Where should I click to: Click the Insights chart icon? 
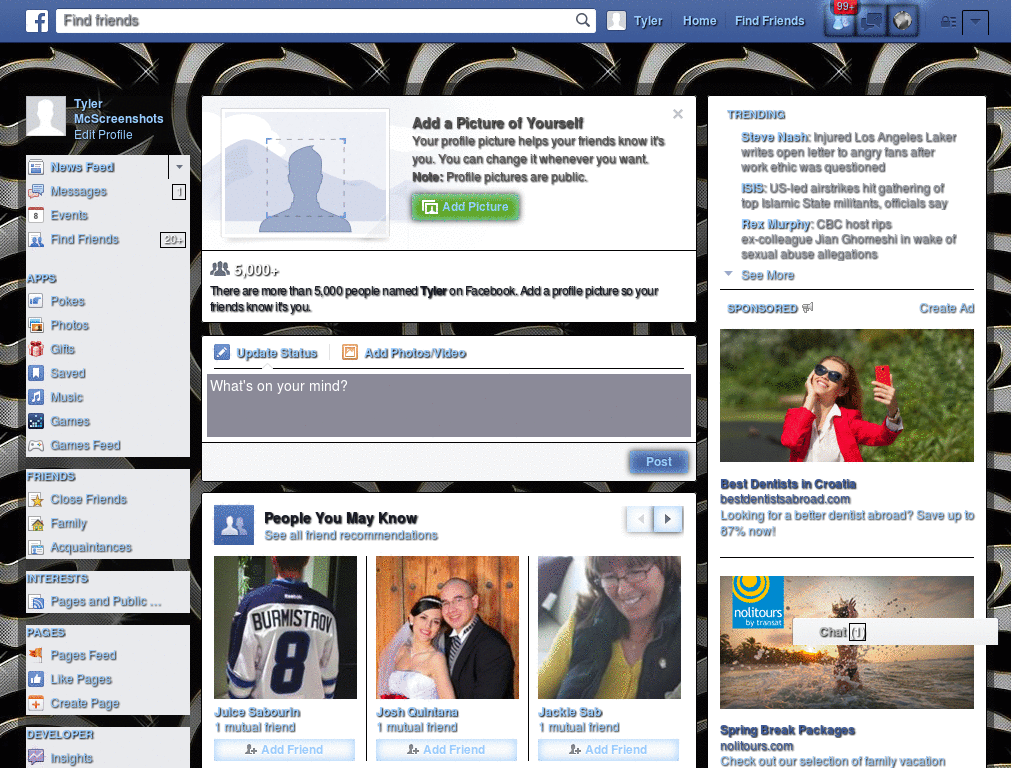pos(36,758)
